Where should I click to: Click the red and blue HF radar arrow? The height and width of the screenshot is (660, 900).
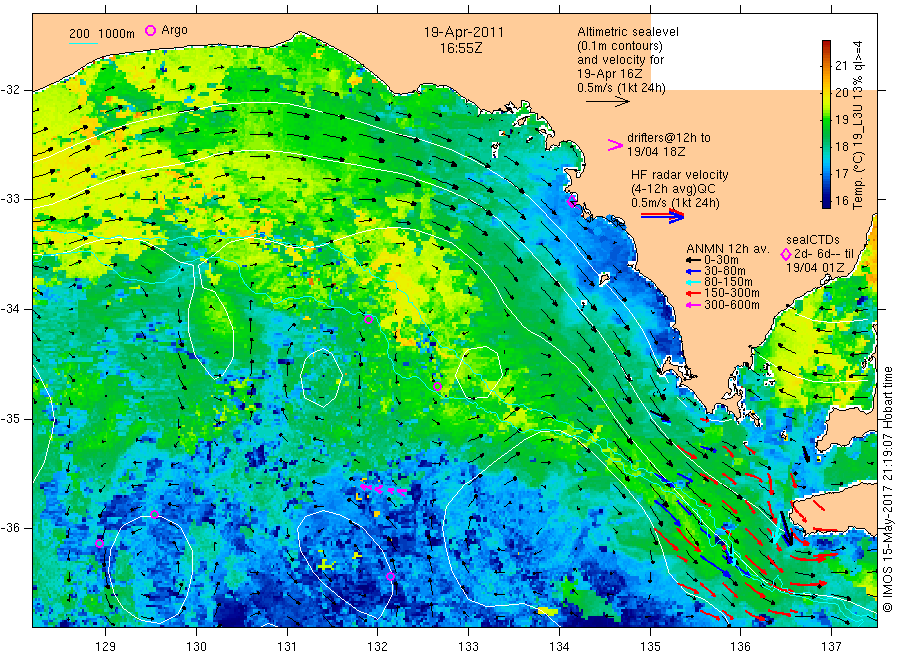coord(663,216)
